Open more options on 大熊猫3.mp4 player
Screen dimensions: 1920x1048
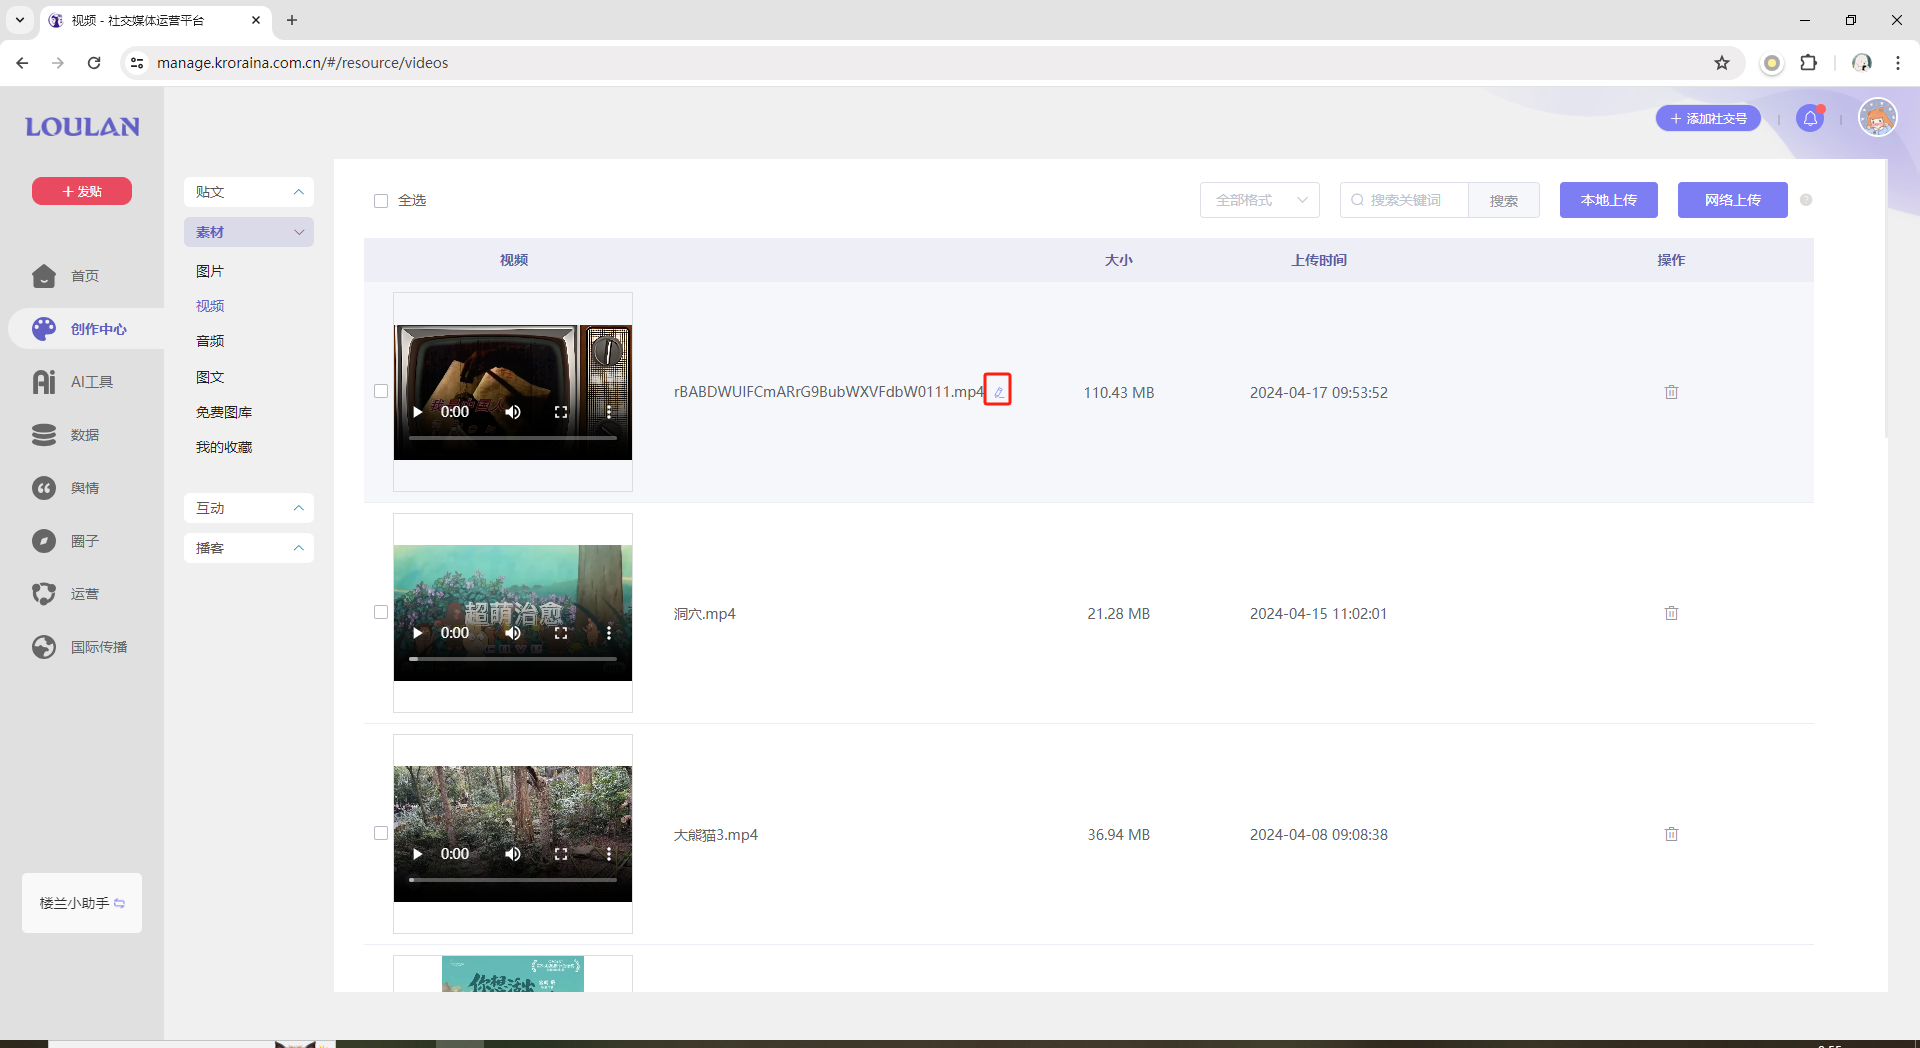[x=609, y=854]
